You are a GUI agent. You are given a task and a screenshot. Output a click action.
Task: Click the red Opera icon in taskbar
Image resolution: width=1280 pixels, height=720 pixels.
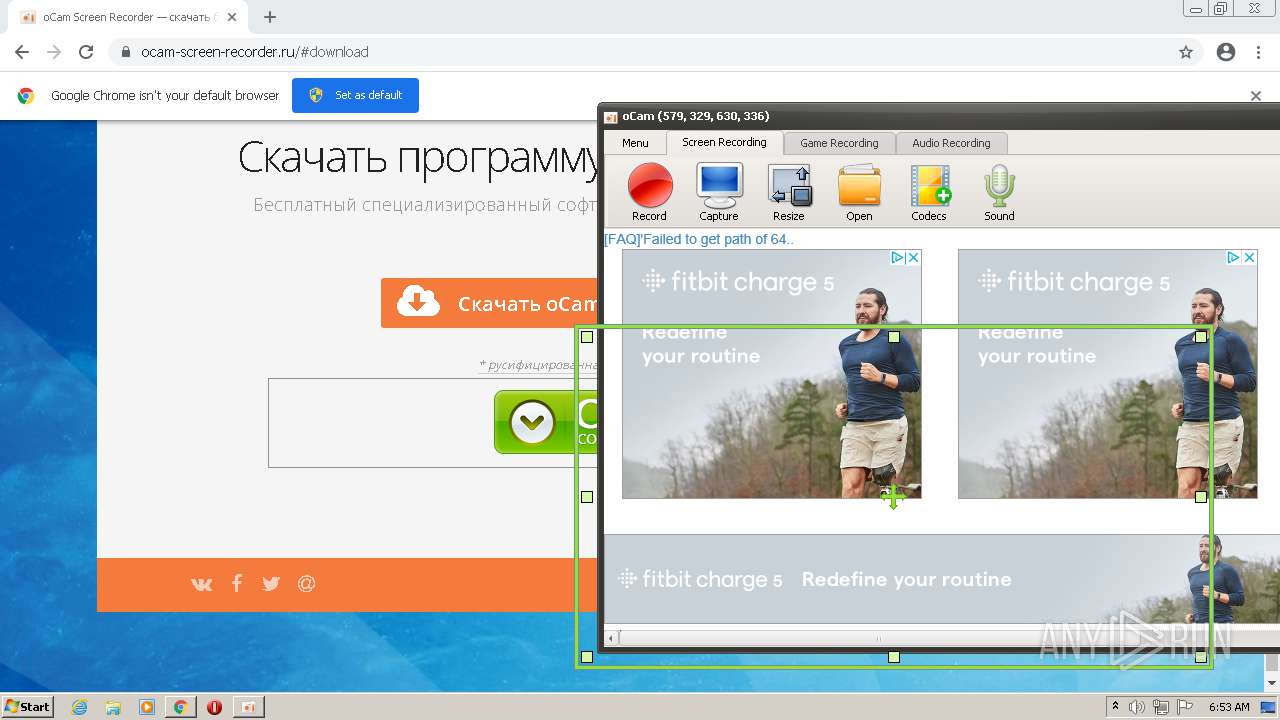pos(214,707)
